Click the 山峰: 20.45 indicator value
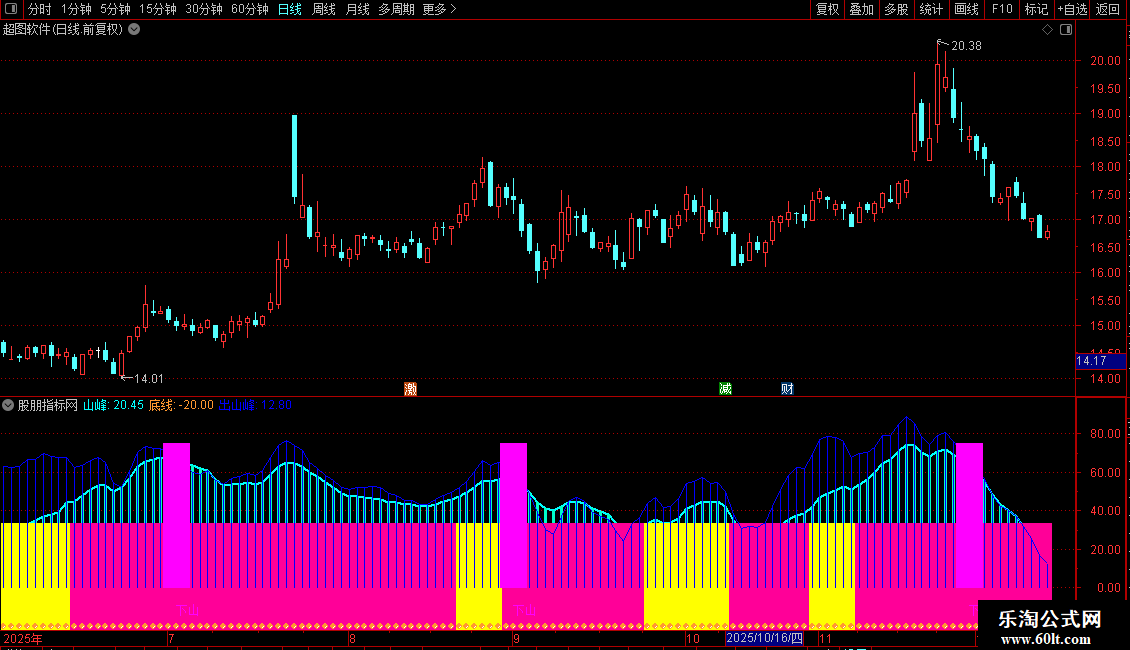The width and height of the screenshot is (1130, 650). 113,405
